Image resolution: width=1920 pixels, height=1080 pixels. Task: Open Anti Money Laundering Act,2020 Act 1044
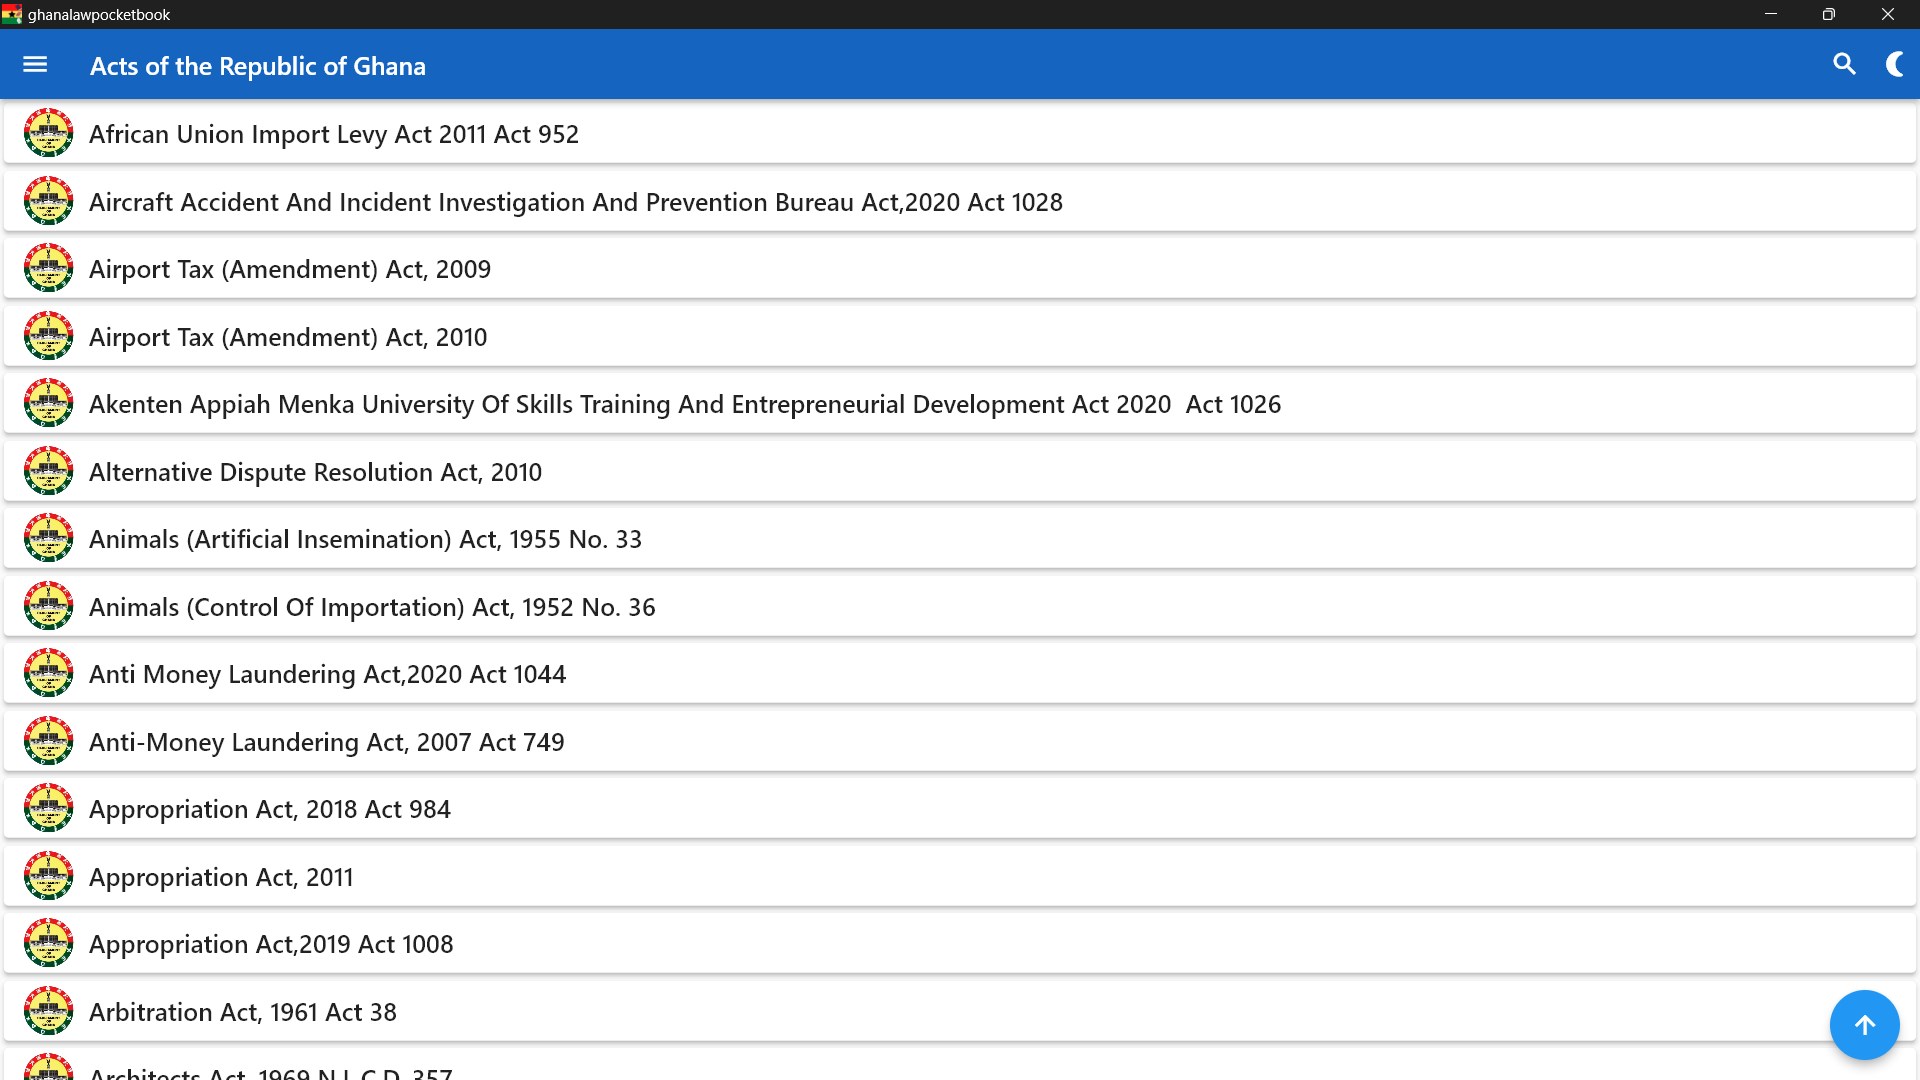pyautogui.click(x=327, y=674)
